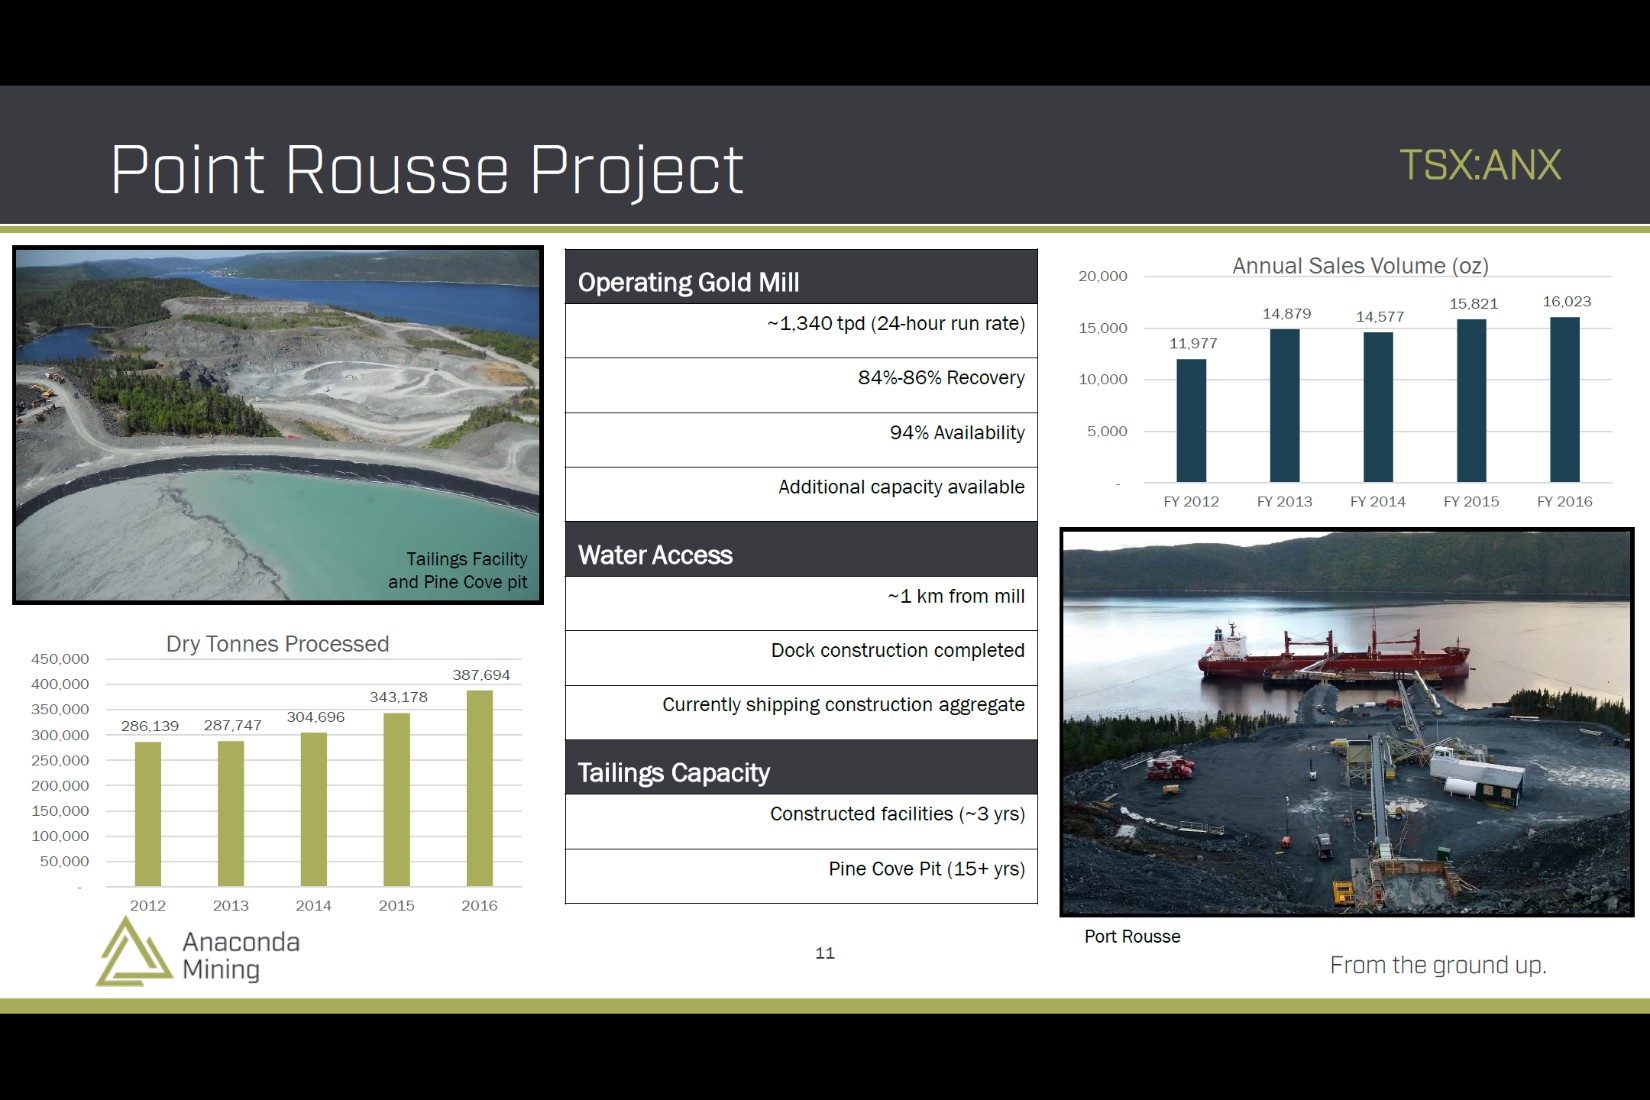Screen dimensions: 1650x1100
Task: Click the 'Tailings Capacity' header
Action: tap(801, 767)
